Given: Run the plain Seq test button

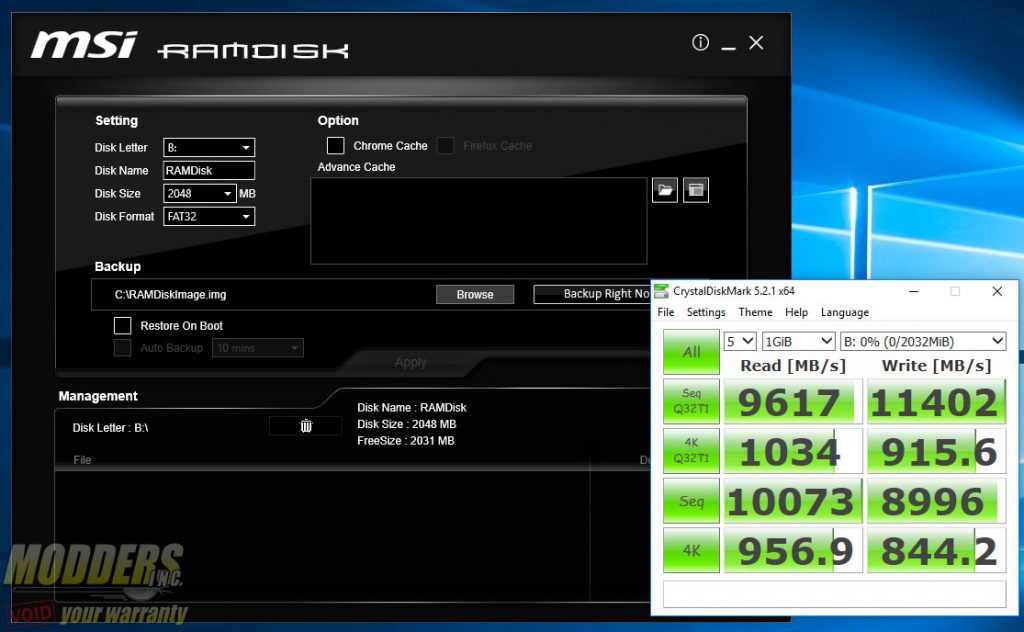Looking at the screenshot, I should 692,501.
